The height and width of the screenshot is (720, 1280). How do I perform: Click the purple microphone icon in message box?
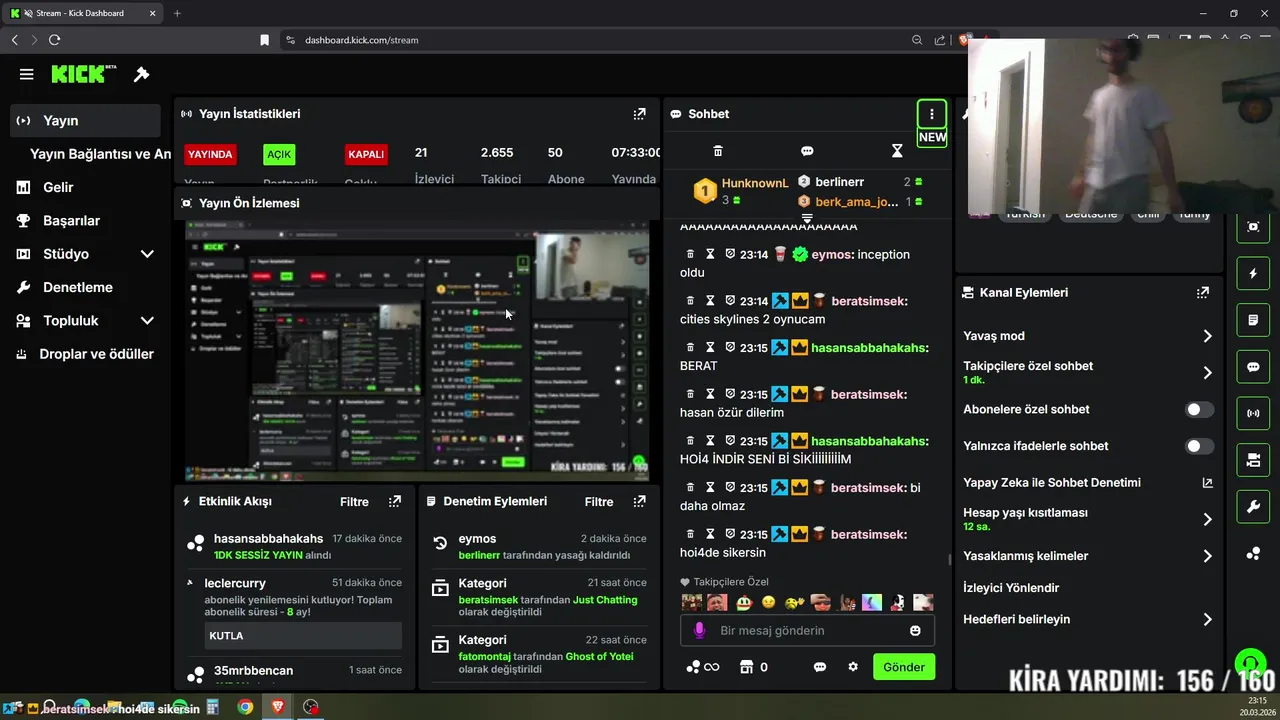(x=699, y=630)
